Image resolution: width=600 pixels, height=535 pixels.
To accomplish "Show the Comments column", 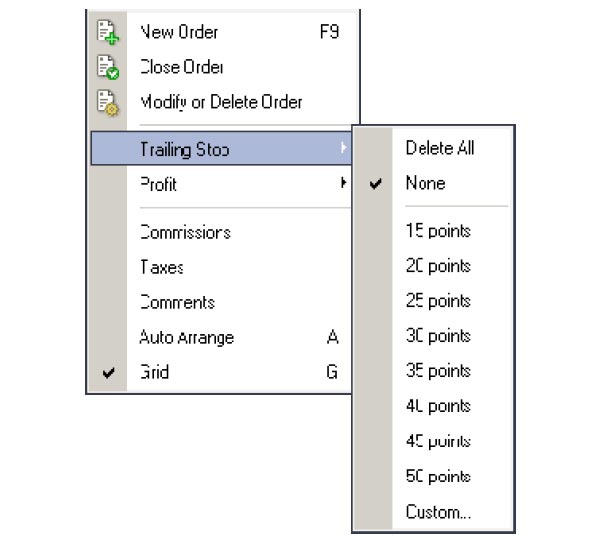I will 177,302.
